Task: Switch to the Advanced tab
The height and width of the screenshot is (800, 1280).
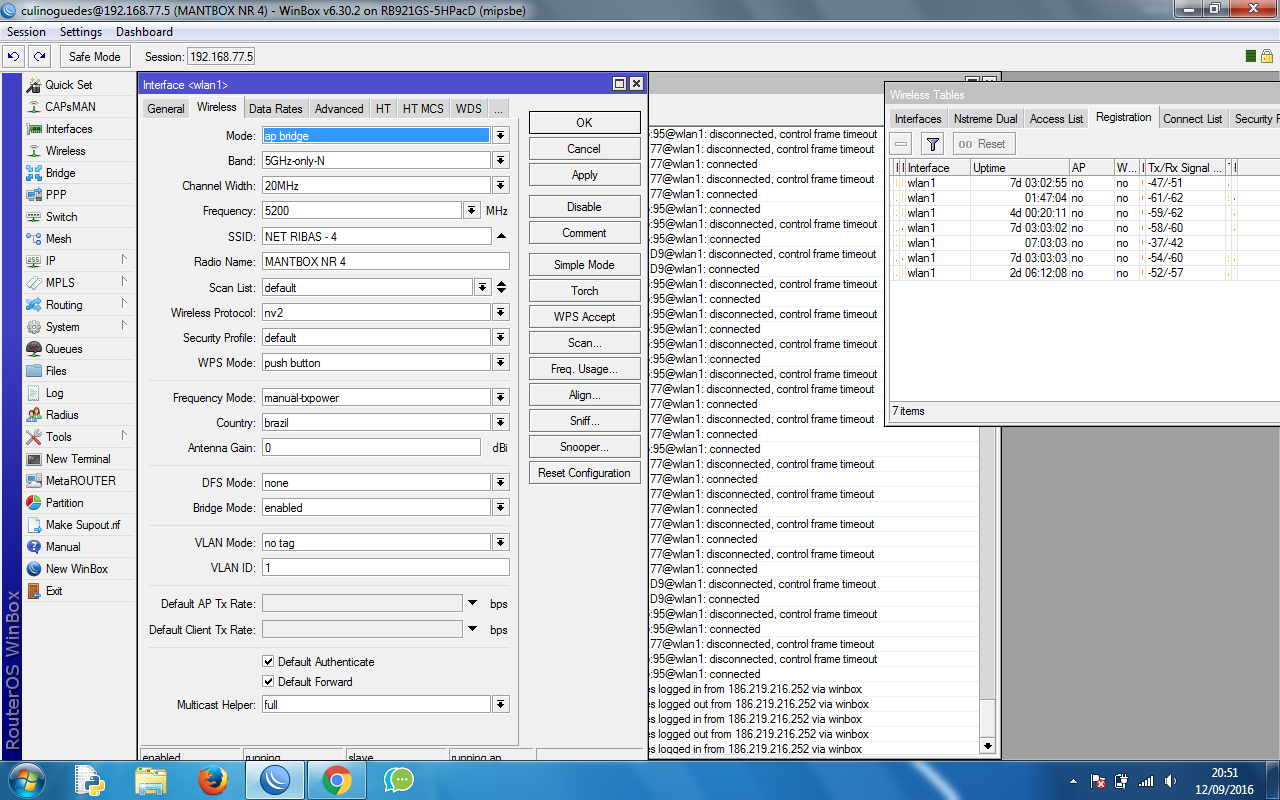Action: (x=339, y=109)
